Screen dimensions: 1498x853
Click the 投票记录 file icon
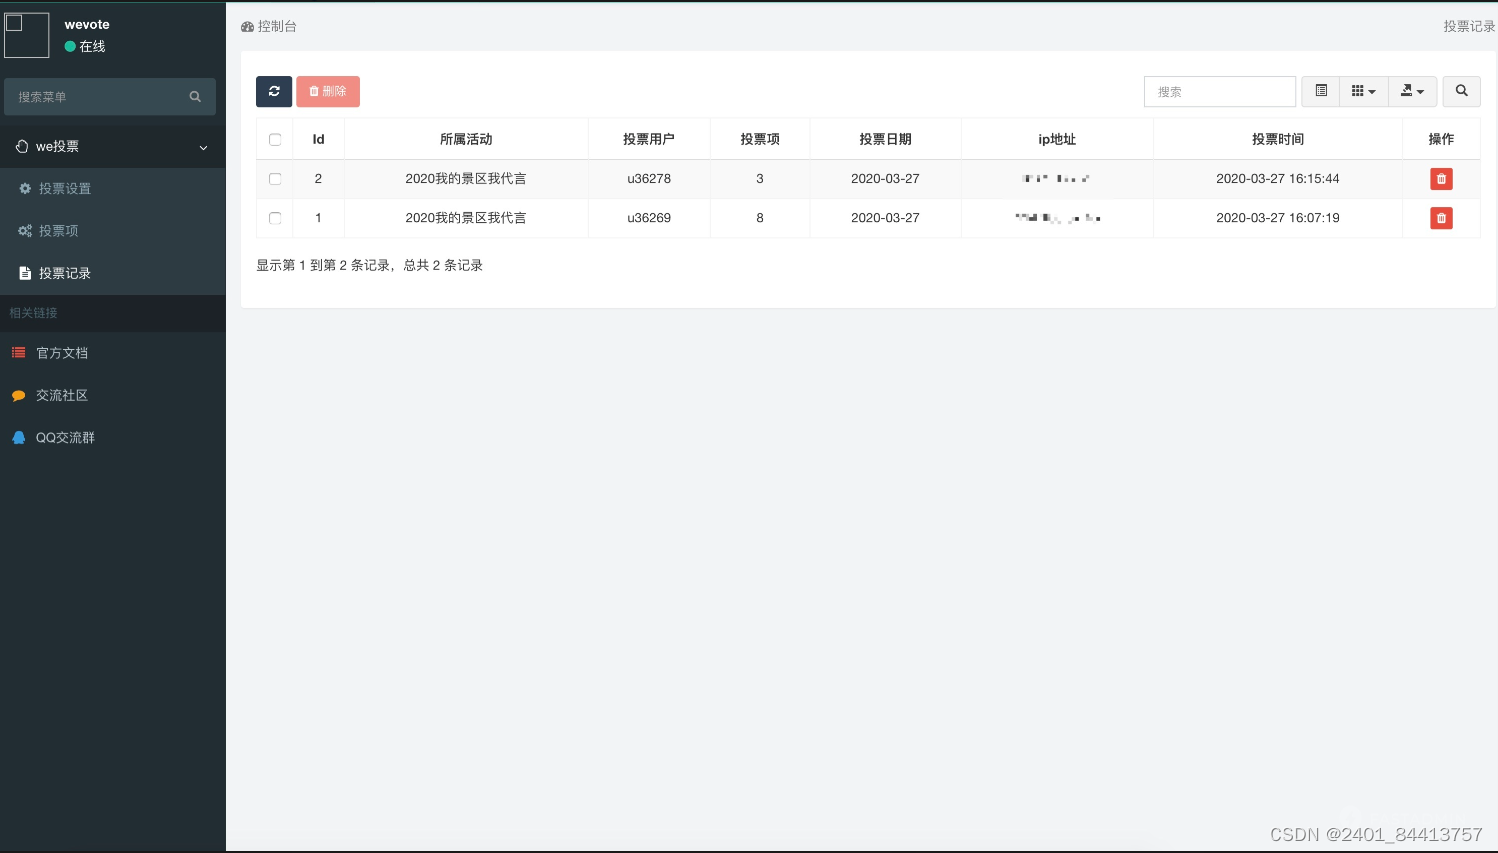[25, 273]
